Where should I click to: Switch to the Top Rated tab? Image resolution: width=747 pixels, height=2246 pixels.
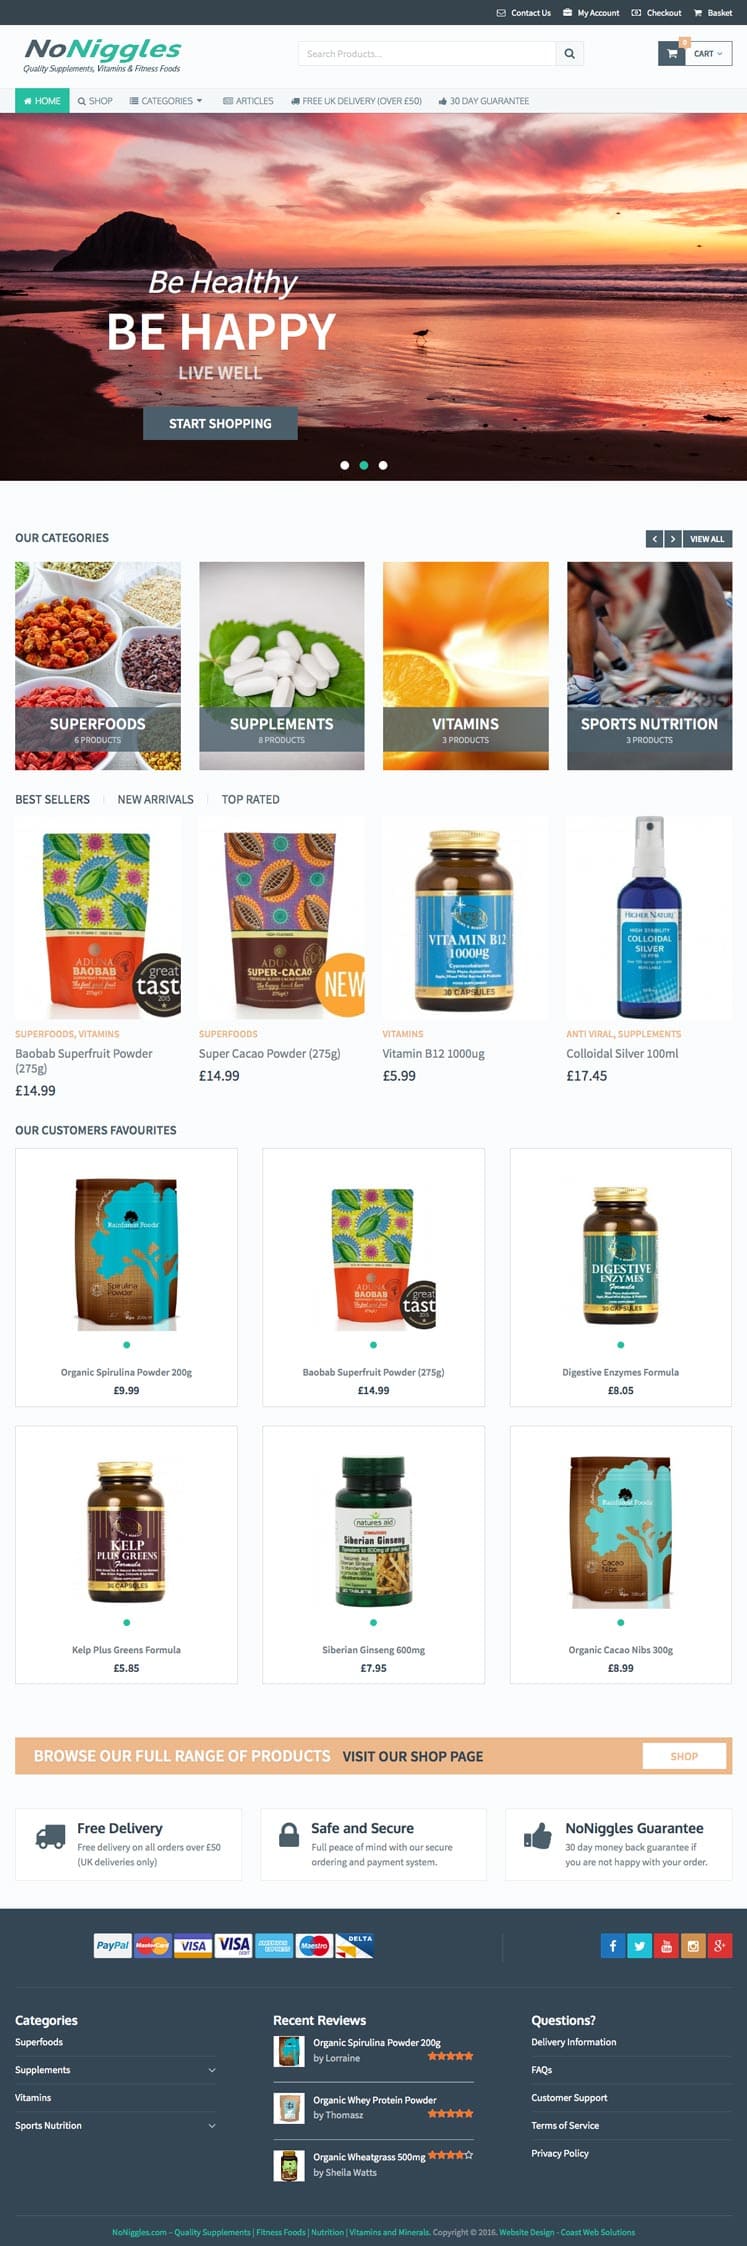click(x=250, y=800)
